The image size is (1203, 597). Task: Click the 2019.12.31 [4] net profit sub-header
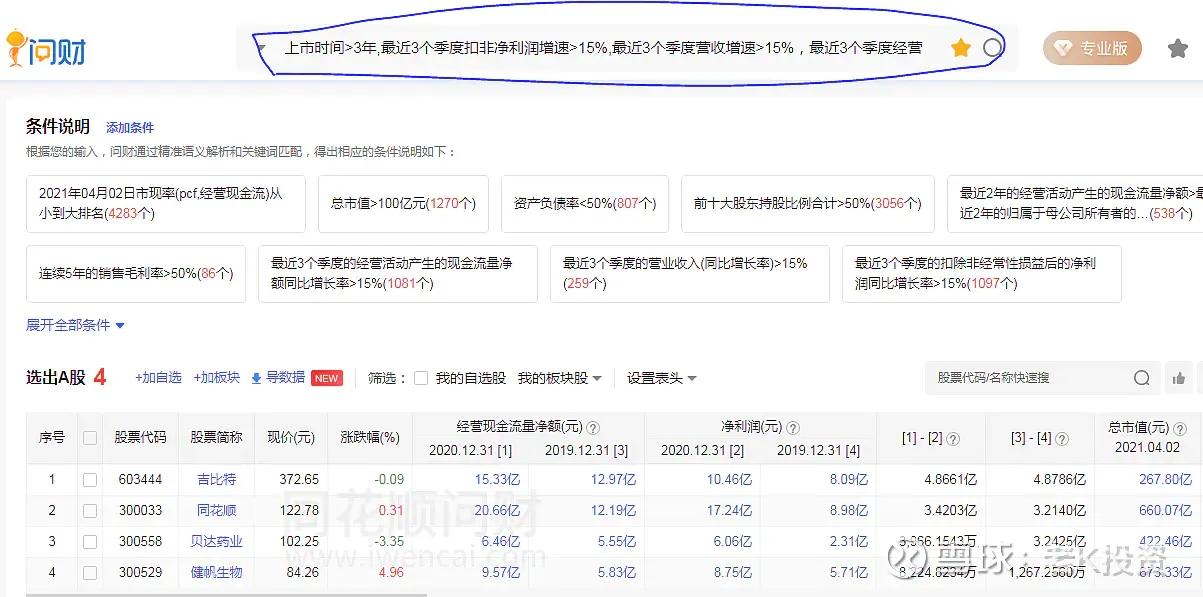(818, 450)
